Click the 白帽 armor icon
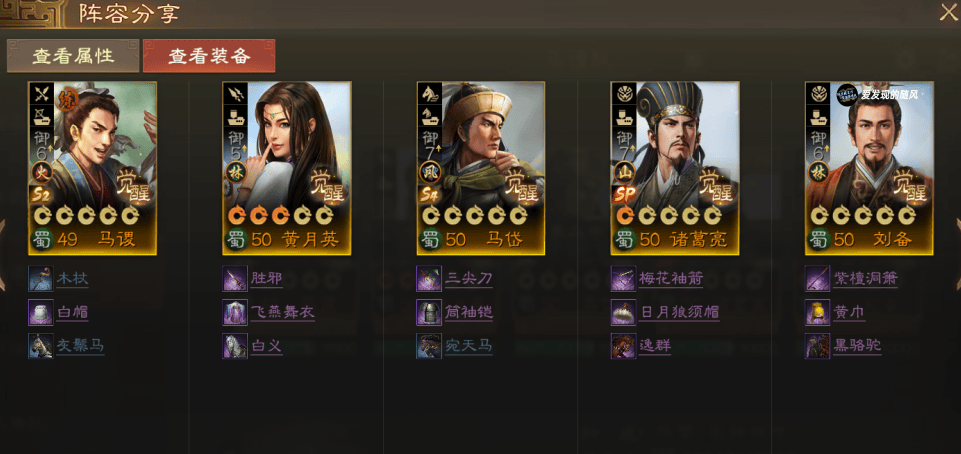The width and height of the screenshot is (961, 454). click(40, 312)
